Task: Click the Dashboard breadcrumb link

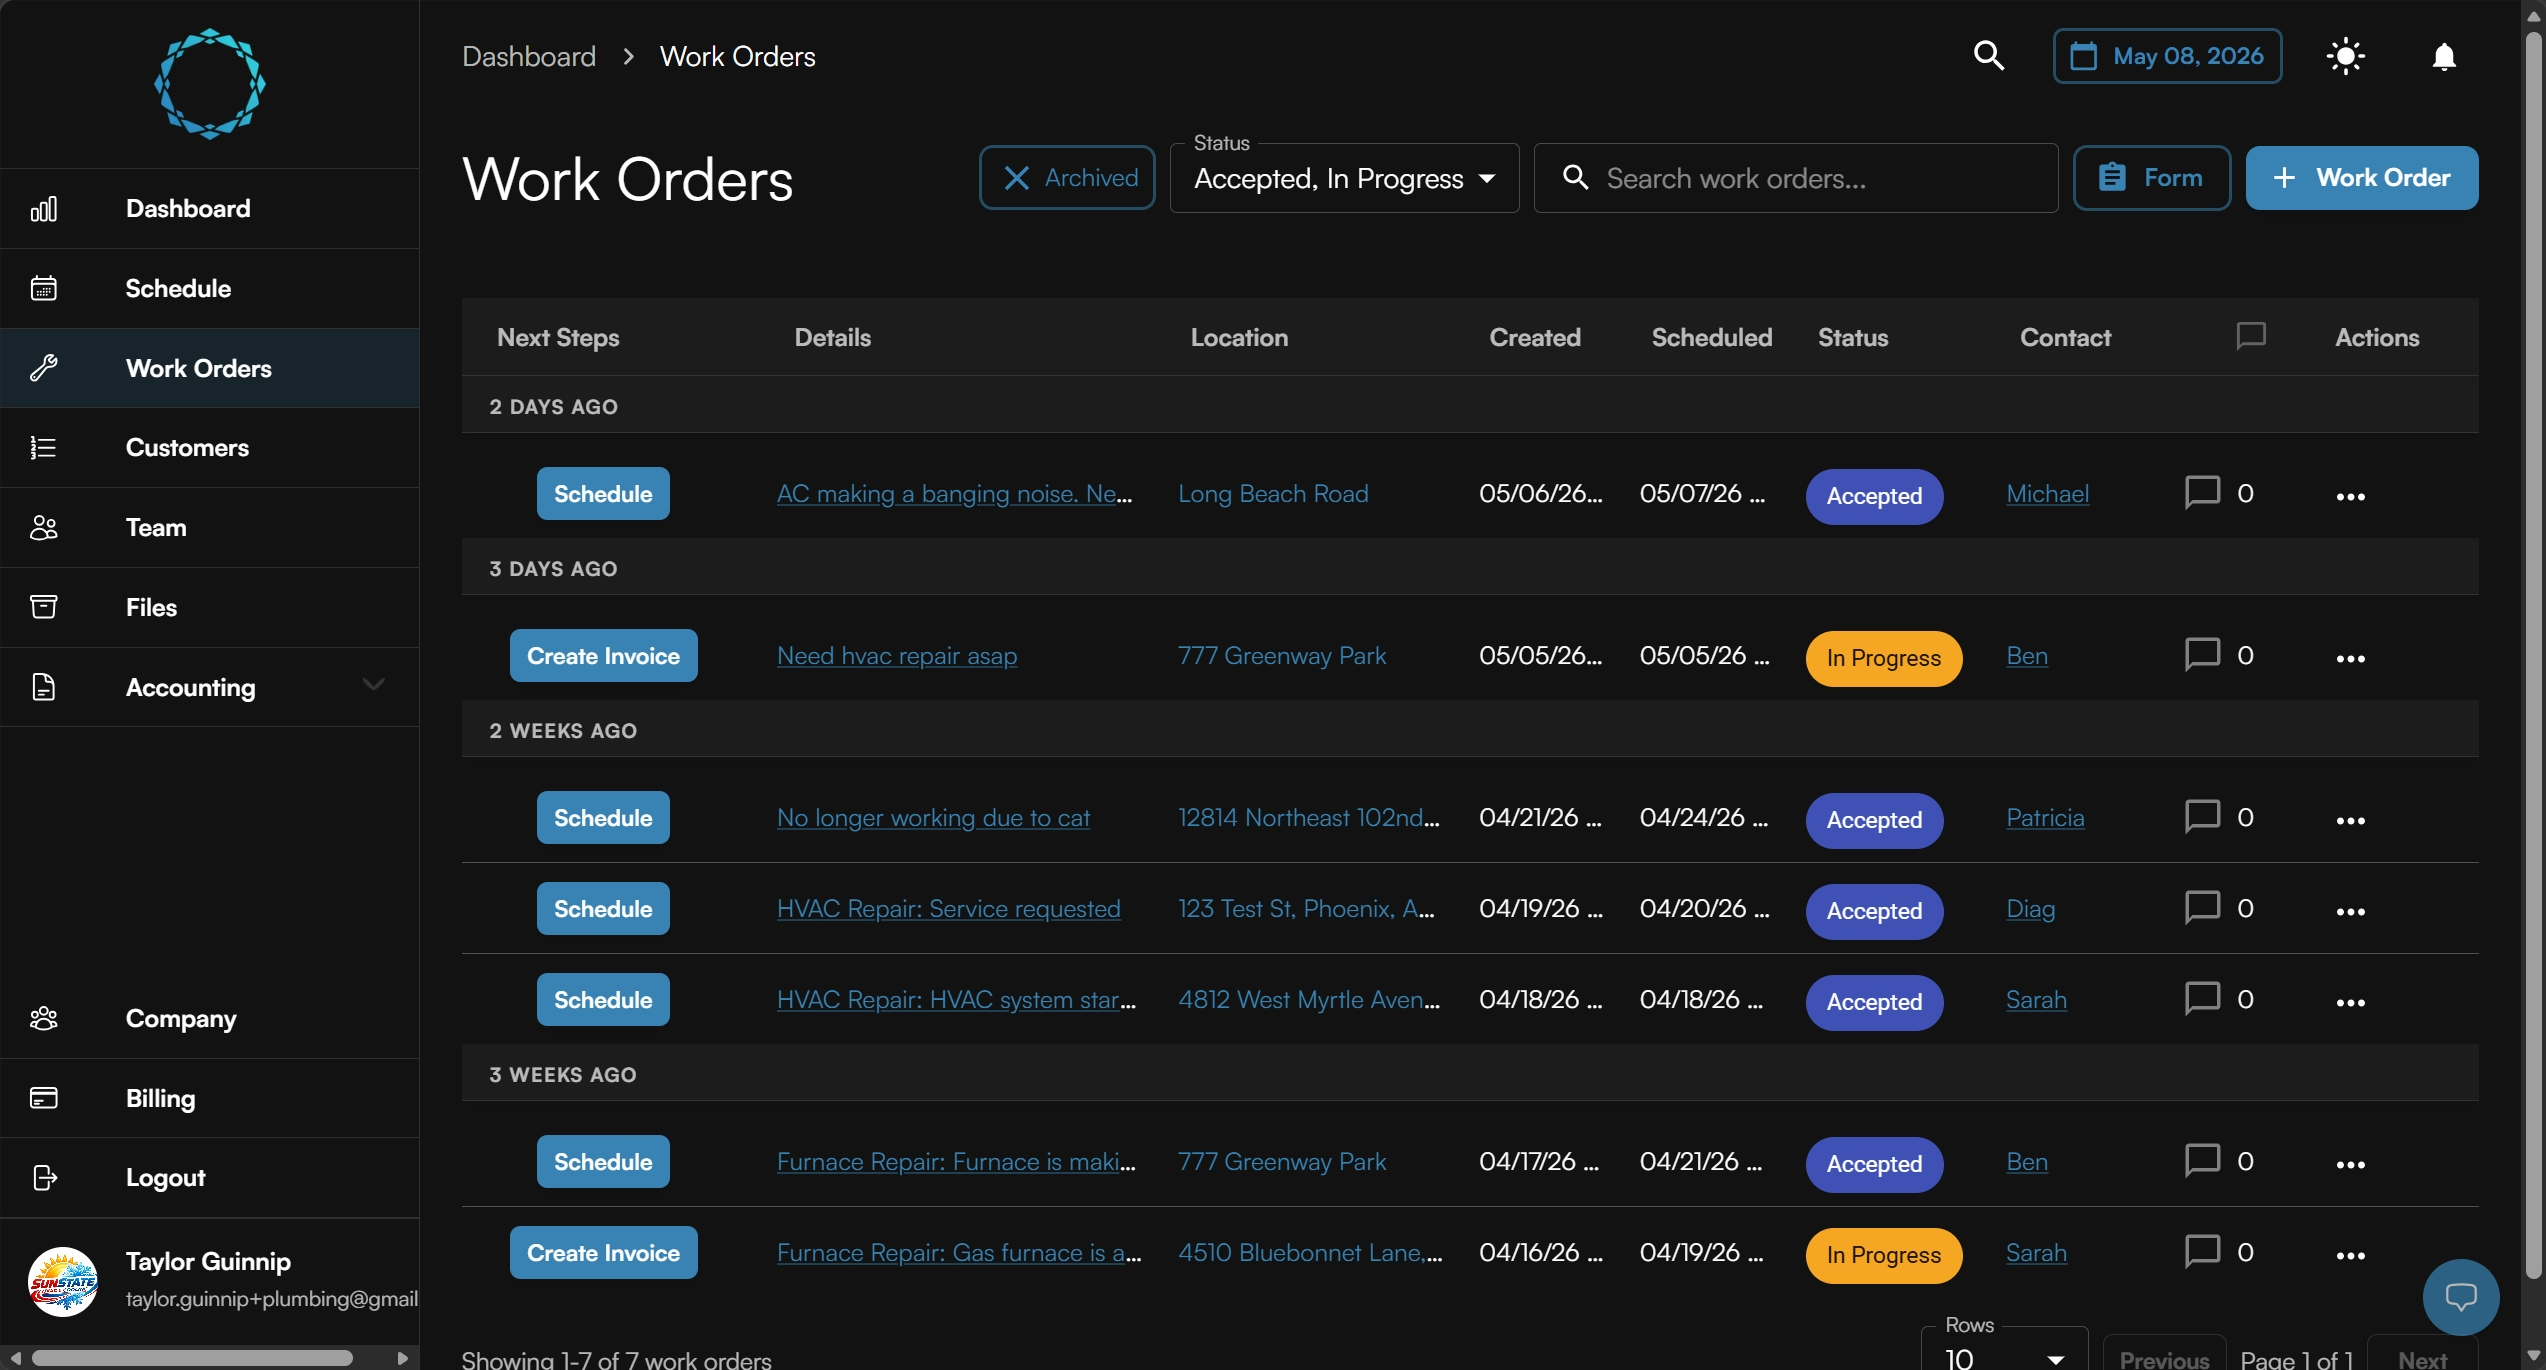Action: click(x=529, y=57)
